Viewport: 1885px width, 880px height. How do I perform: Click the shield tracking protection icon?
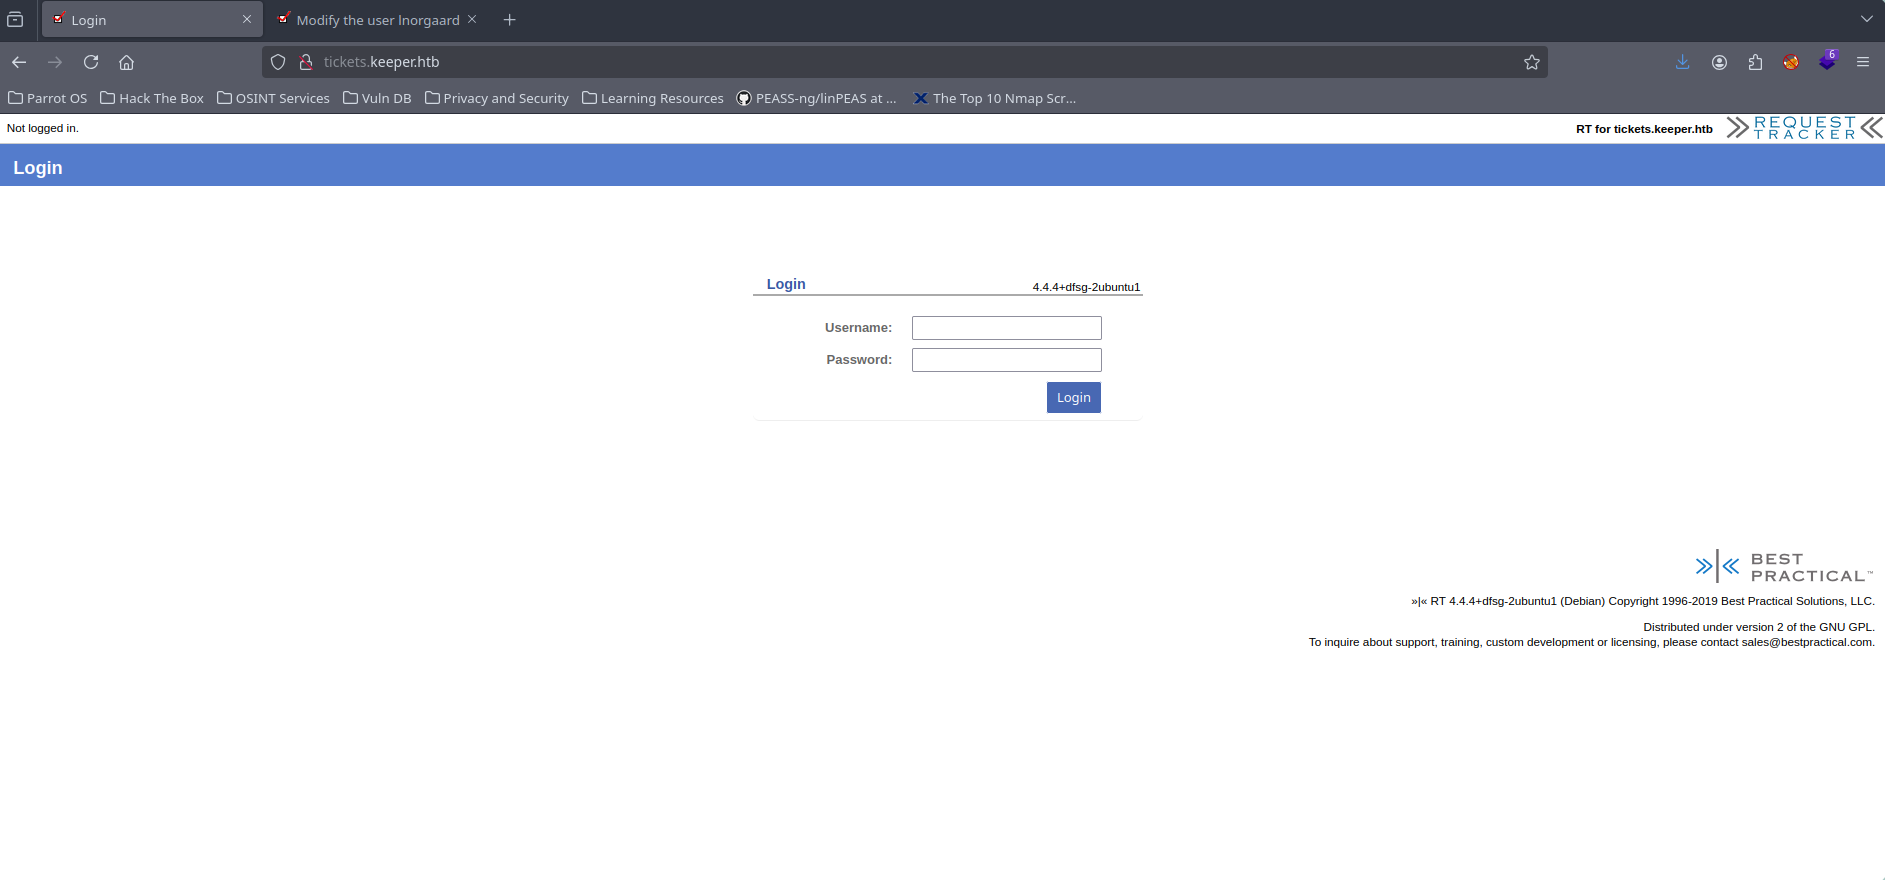278,62
